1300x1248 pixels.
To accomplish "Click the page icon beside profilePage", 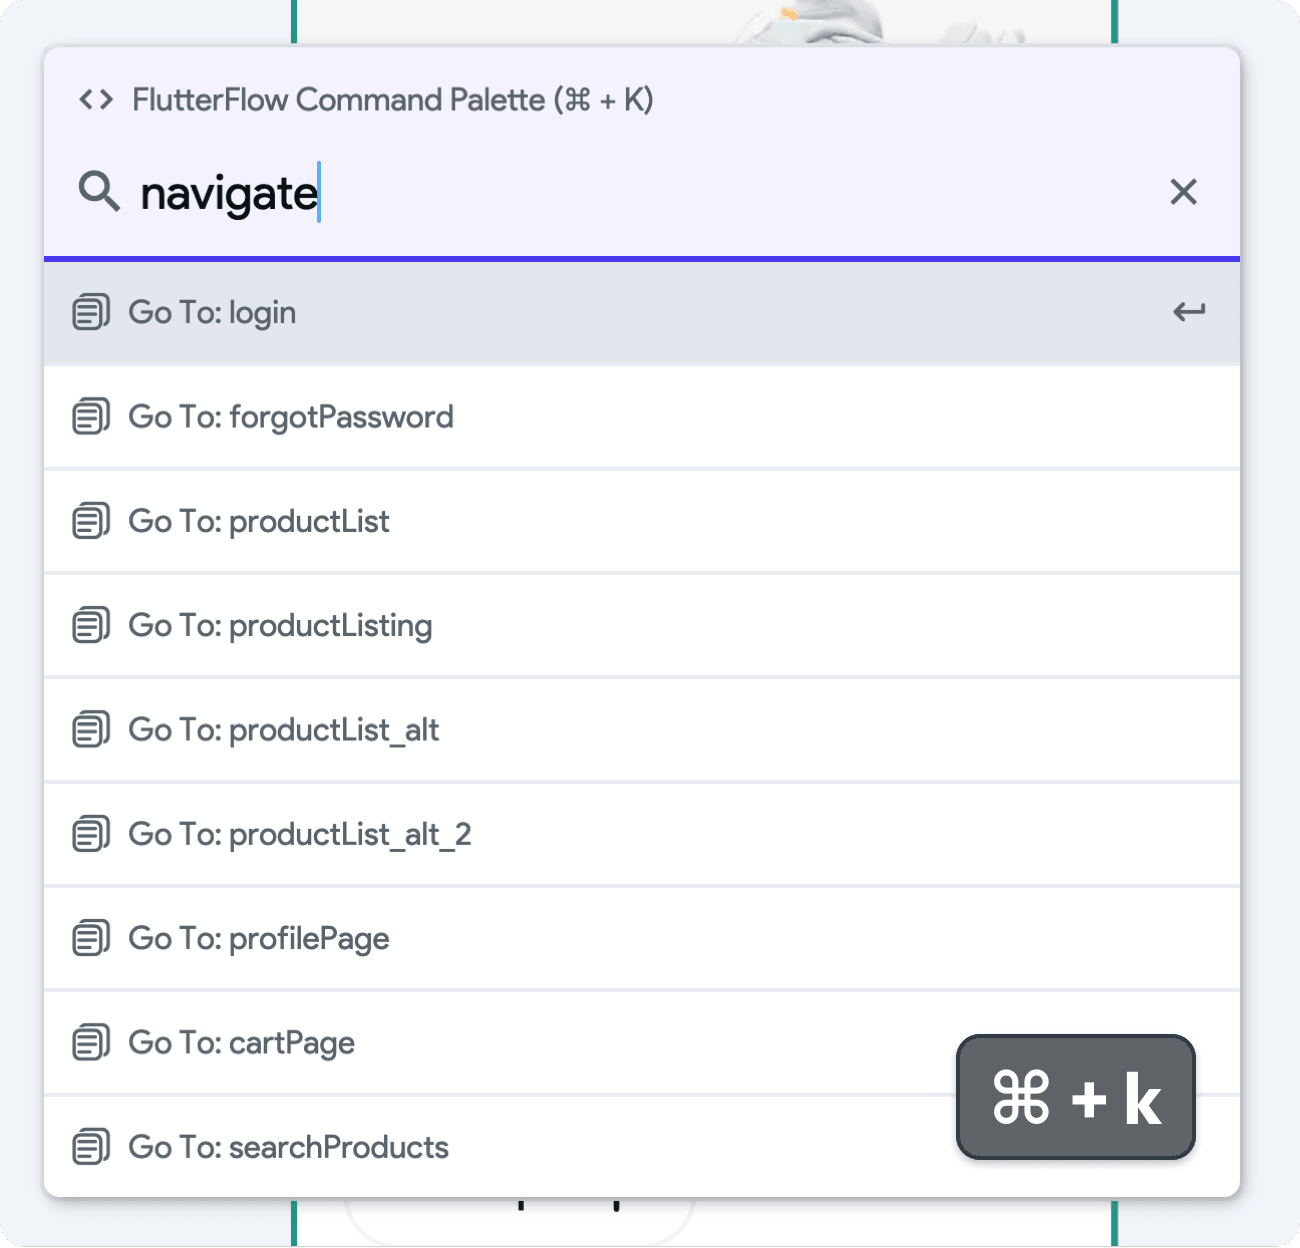I will pos(91,939).
